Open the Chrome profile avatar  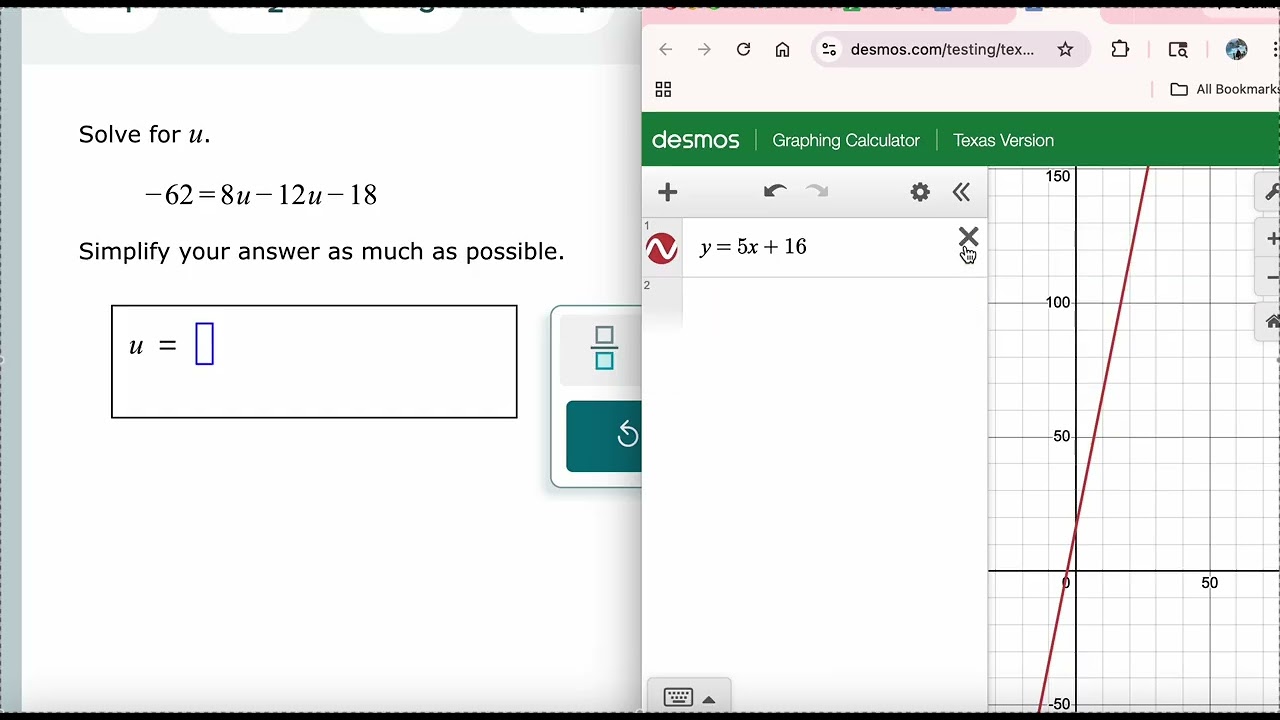[x=1236, y=49]
